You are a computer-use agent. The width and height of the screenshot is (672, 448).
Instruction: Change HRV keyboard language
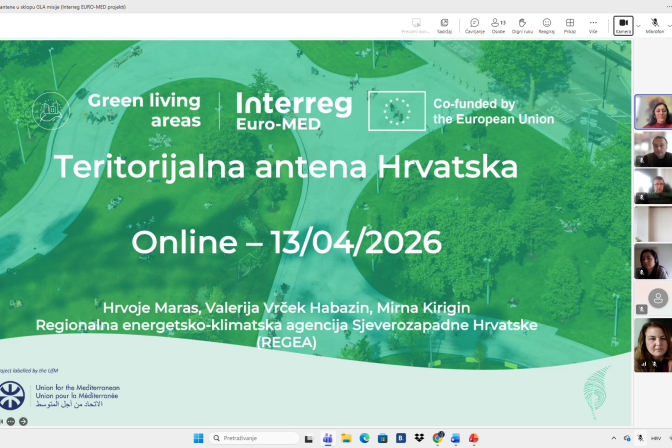[656, 438]
